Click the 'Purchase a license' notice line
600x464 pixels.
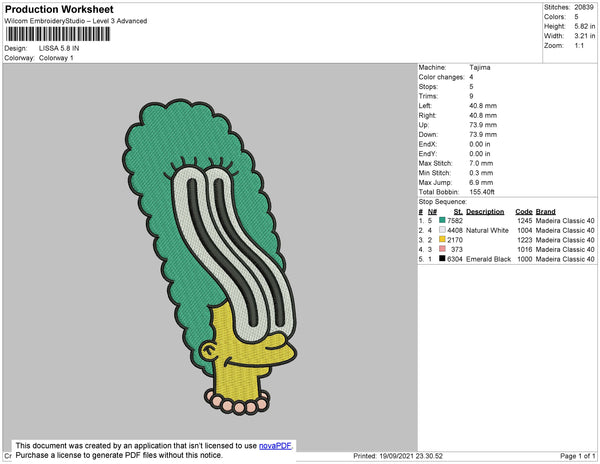pyautogui.click(x=119, y=455)
